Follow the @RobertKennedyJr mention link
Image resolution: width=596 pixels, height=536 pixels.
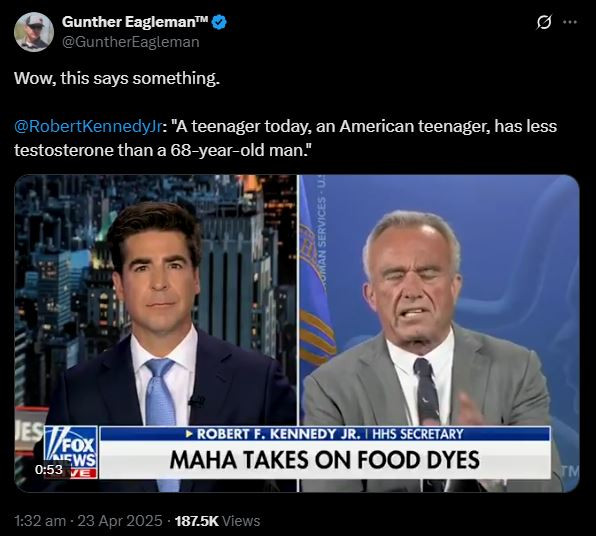point(89,126)
